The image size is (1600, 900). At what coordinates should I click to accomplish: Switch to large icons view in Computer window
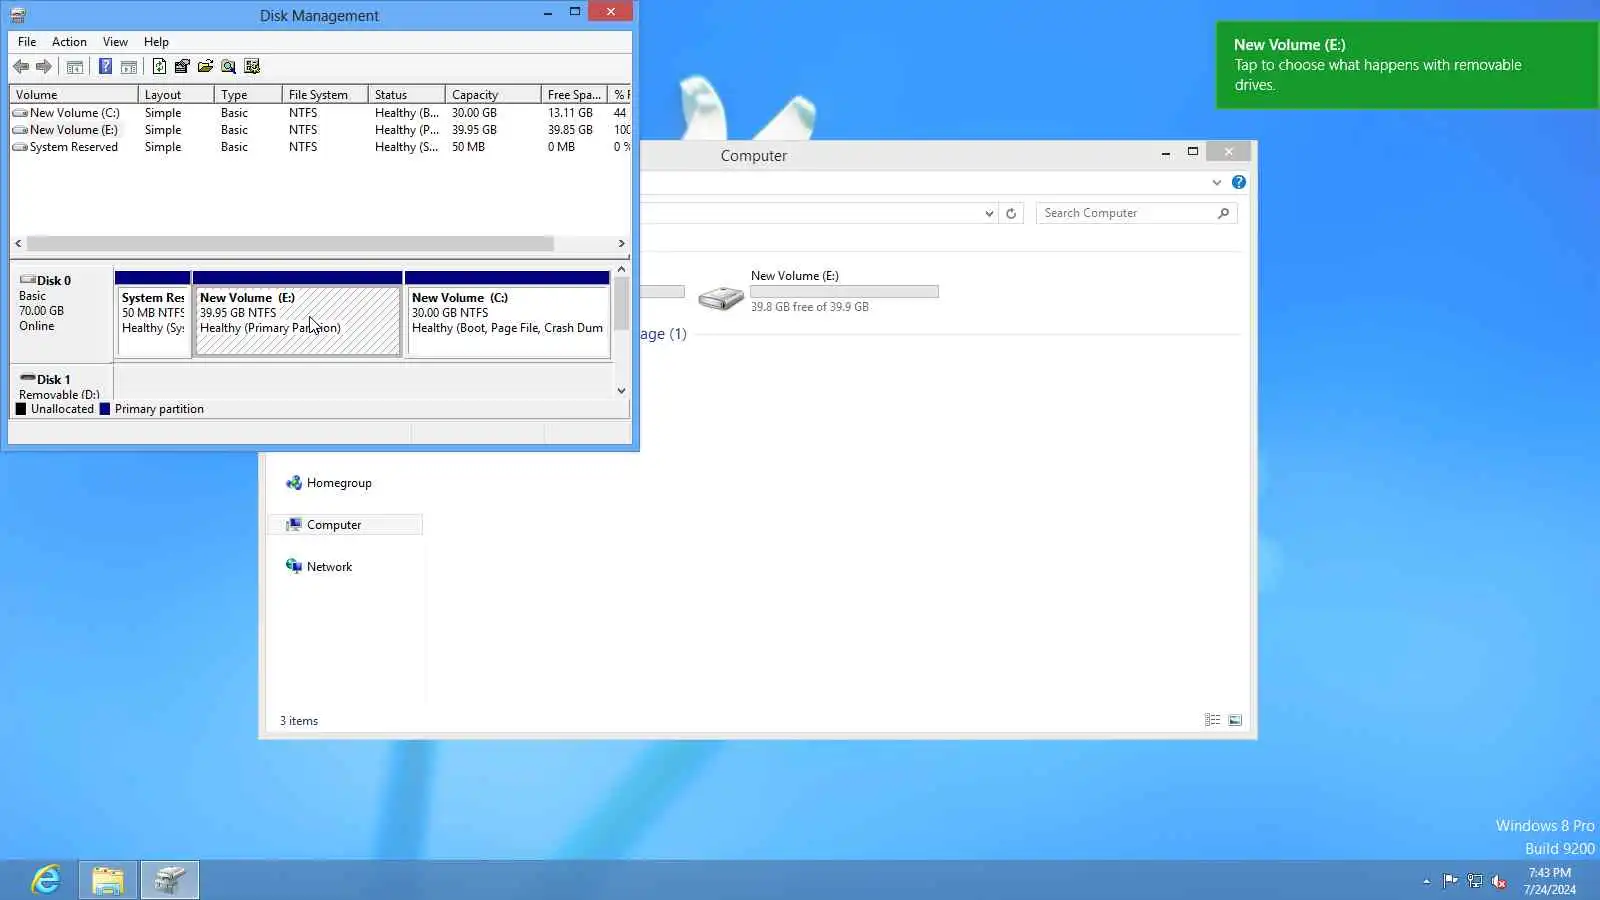coord(1235,720)
